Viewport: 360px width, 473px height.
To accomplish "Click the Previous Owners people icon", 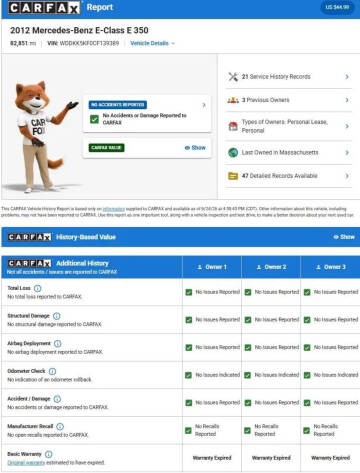I will point(233,100).
